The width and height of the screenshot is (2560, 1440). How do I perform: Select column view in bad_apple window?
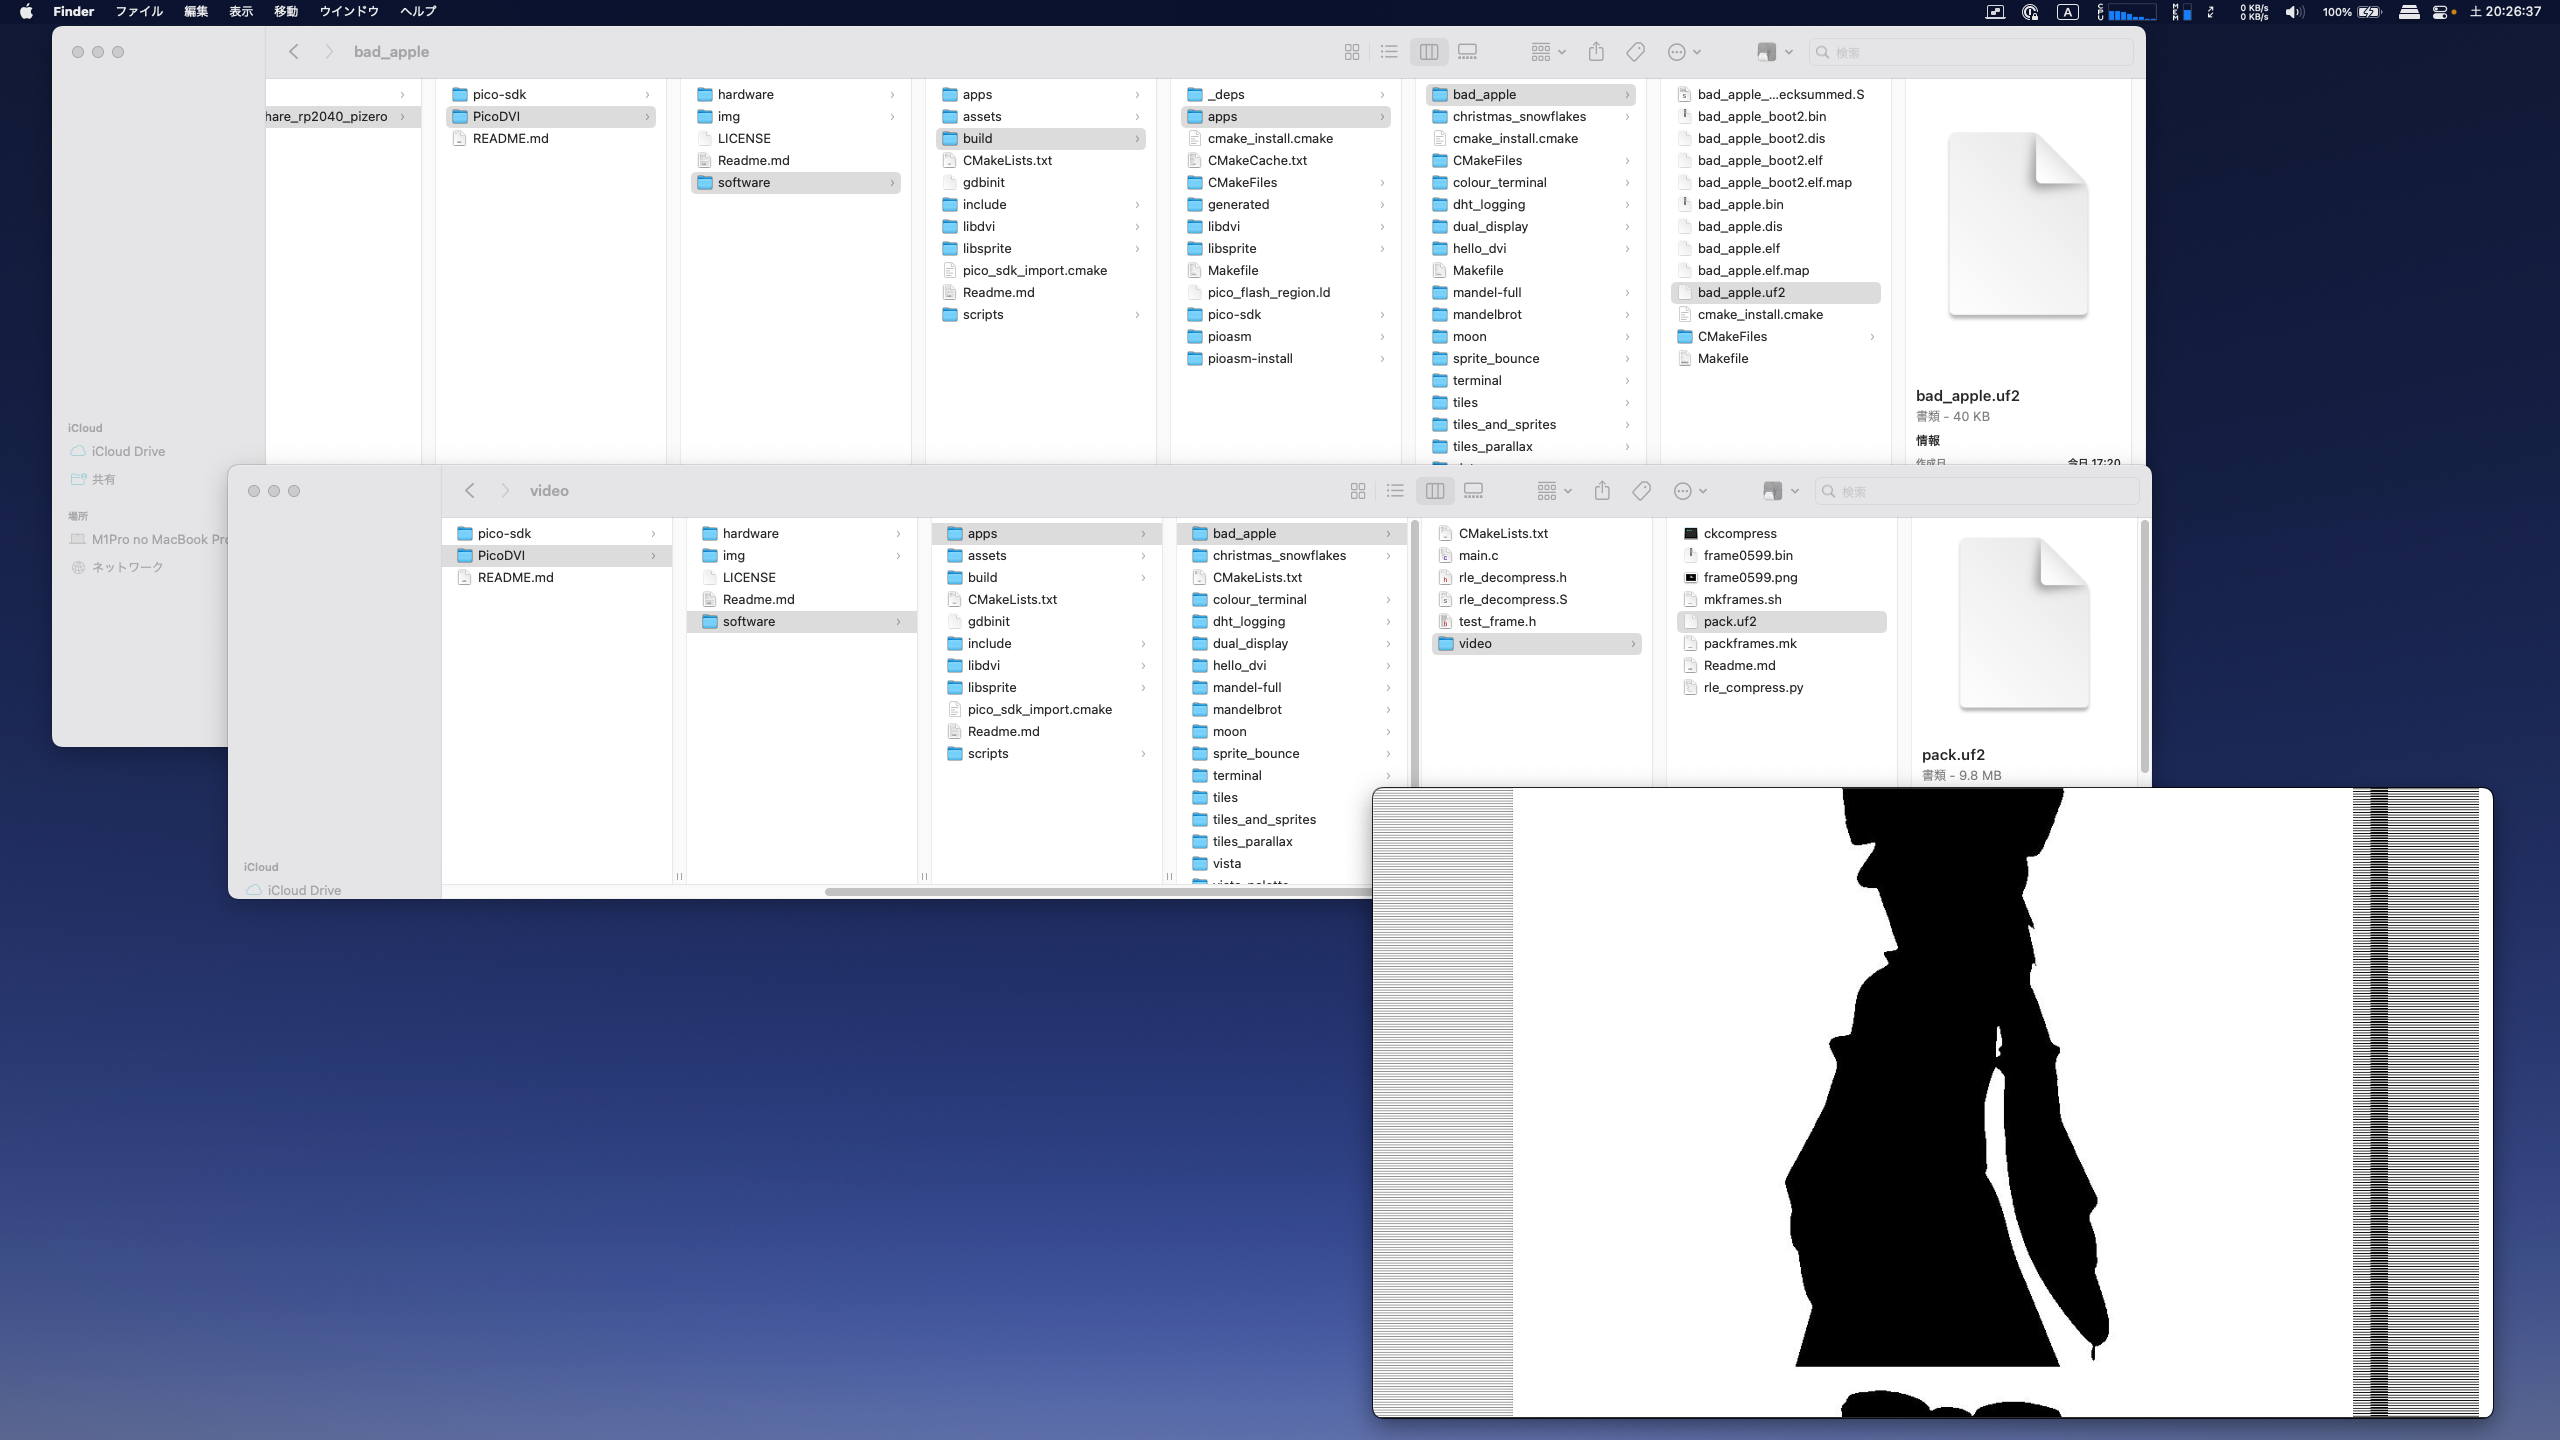(1429, 52)
